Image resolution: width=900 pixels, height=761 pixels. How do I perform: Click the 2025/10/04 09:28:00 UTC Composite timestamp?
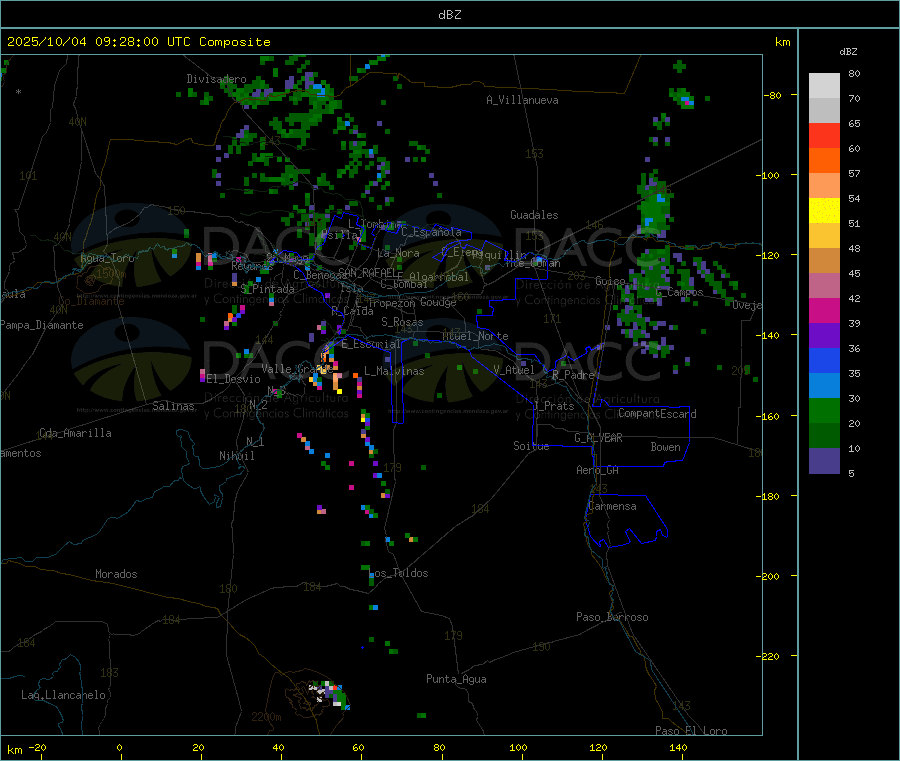tap(138, 42)
